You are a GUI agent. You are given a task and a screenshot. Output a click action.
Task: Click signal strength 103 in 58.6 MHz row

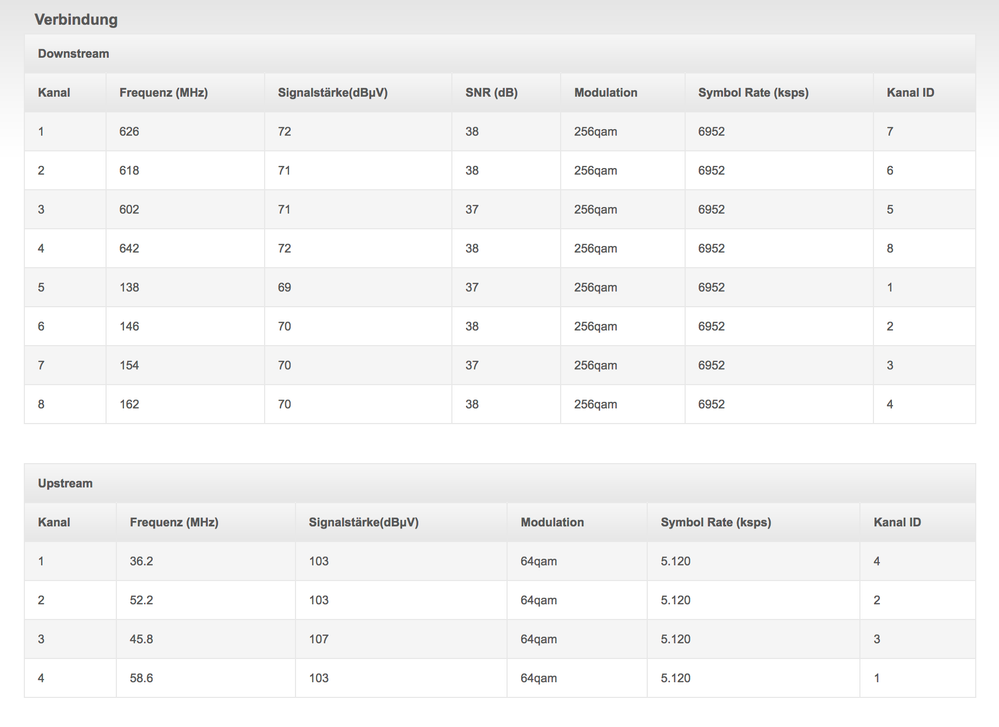pyautogui.click(x=319, y=677)
